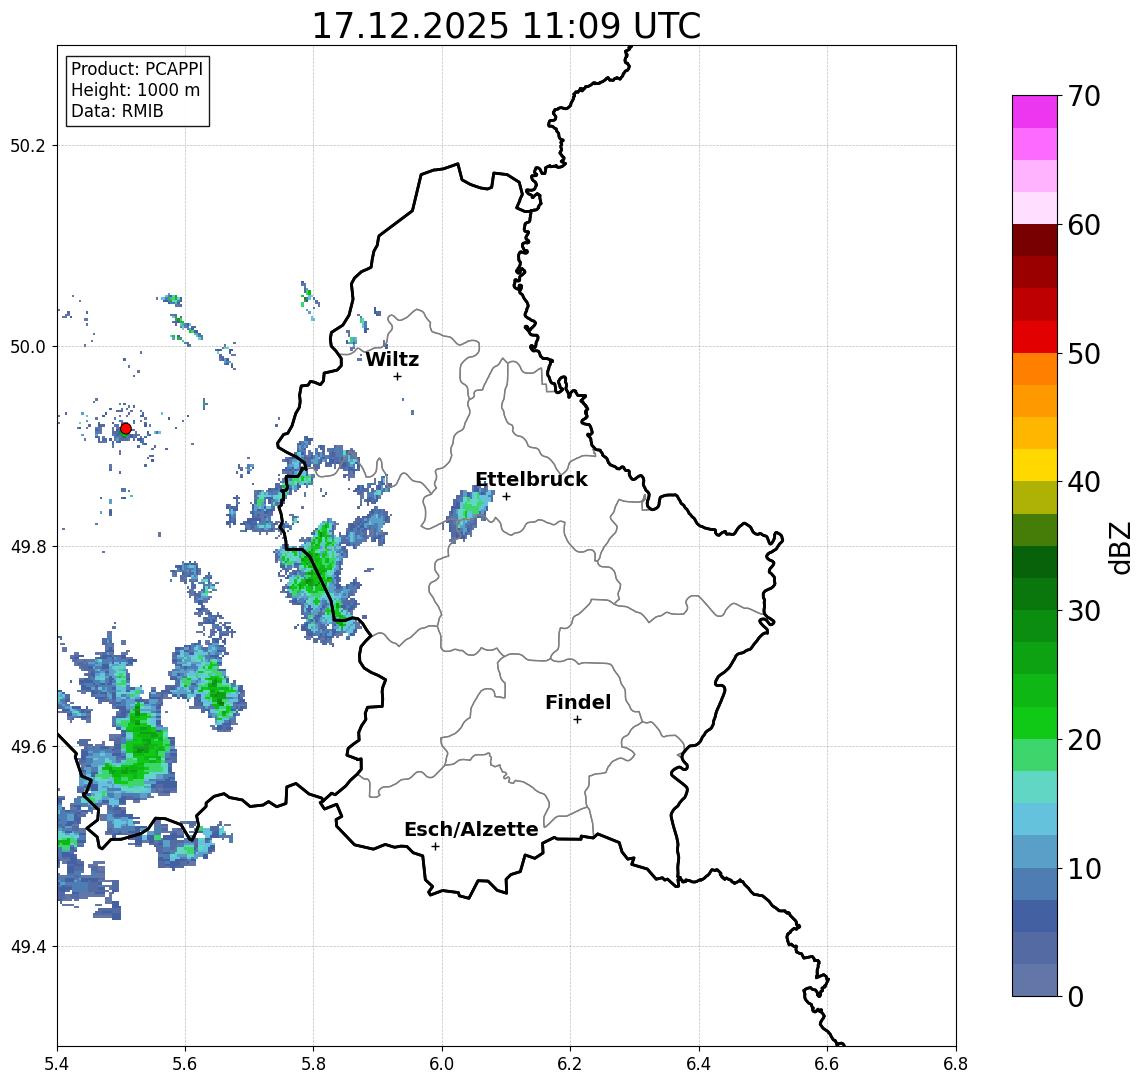Click the longitude label 6.4

click(699, 1064)
